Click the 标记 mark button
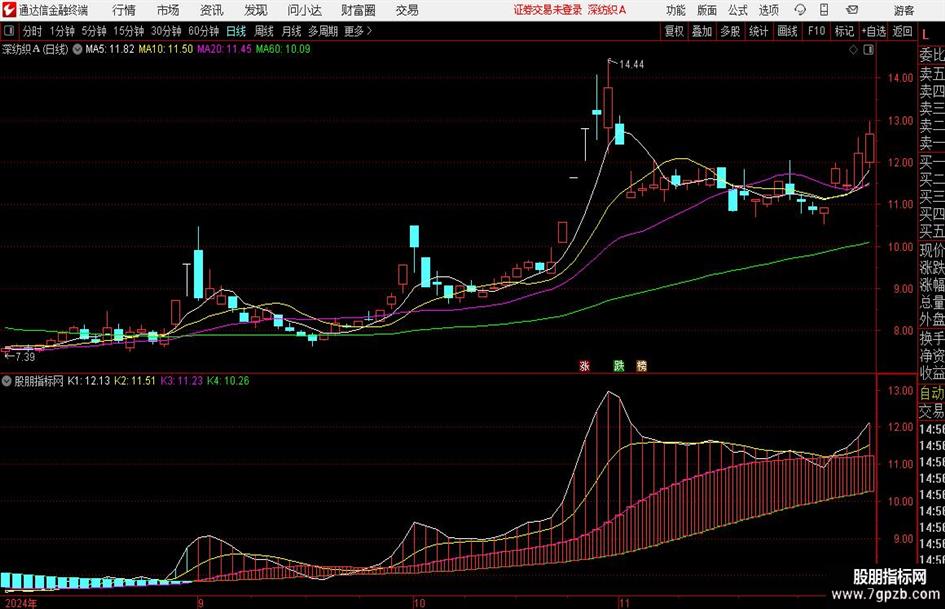The height and width of the screenshot is (609, 945). coord(844,31)
